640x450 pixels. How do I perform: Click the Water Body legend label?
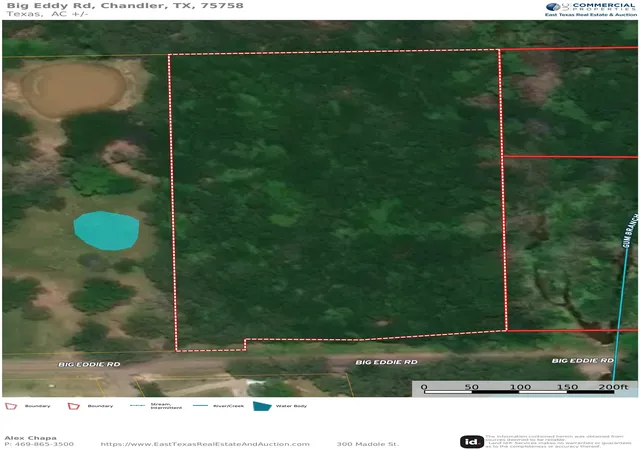(x=291, y=406)
